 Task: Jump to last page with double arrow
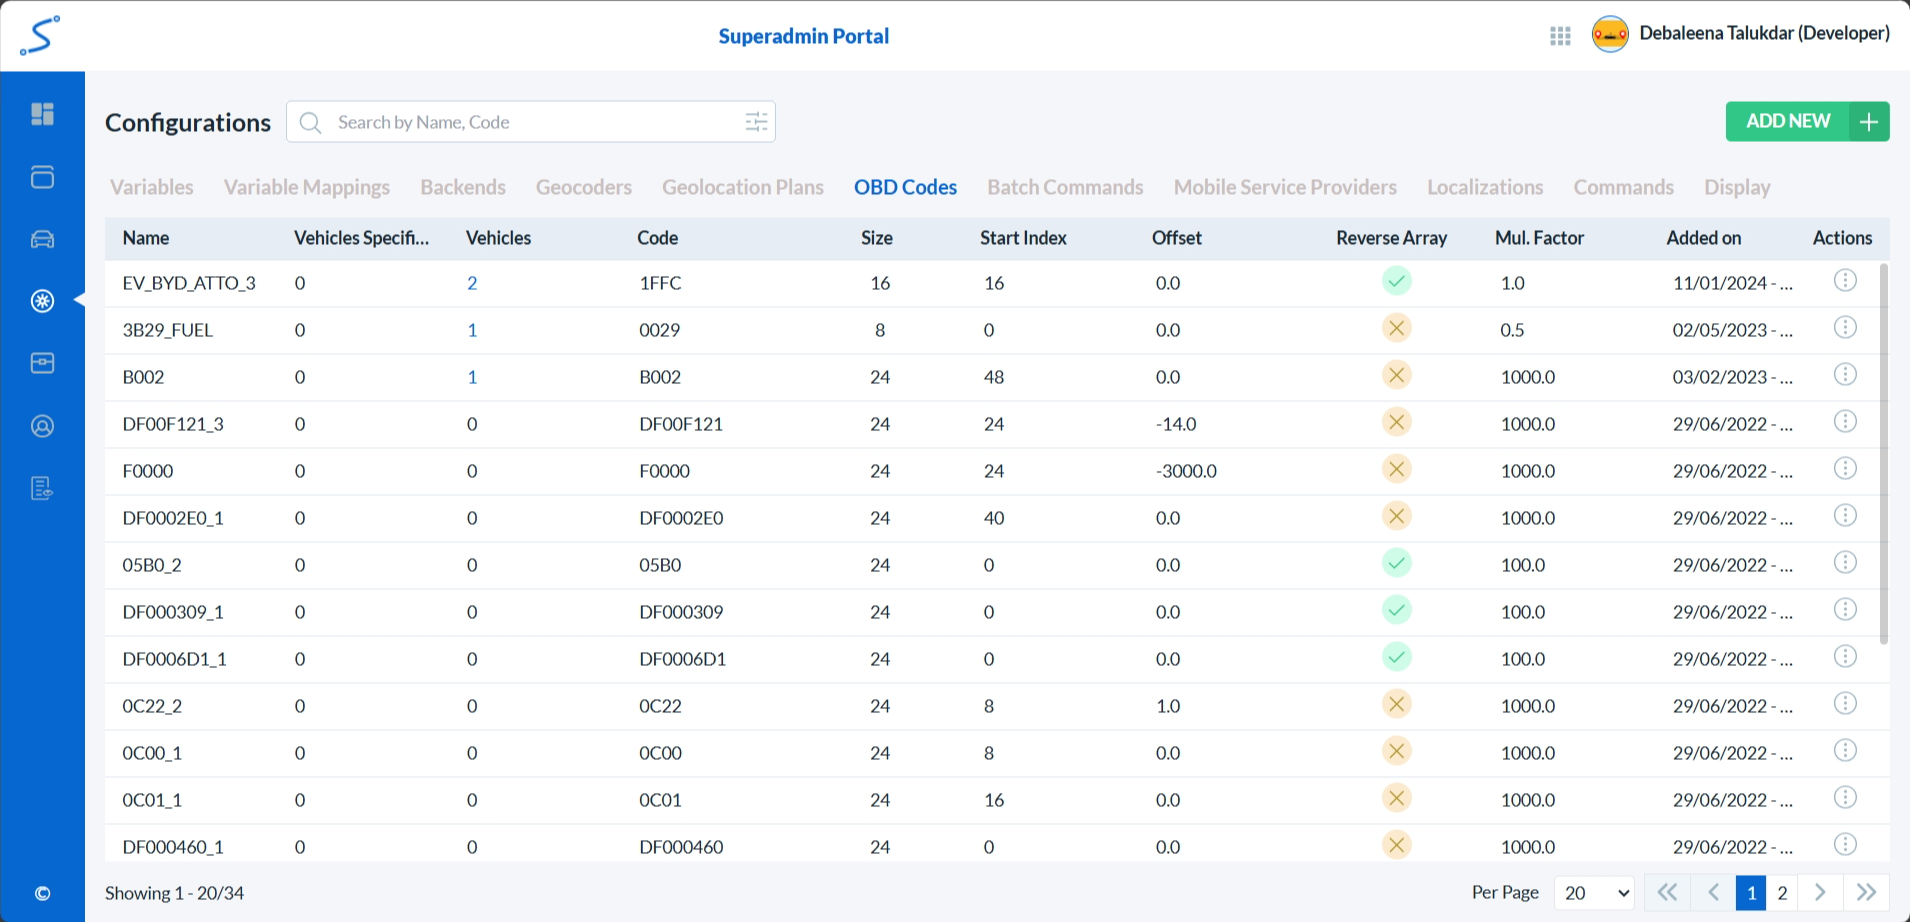1866,892
